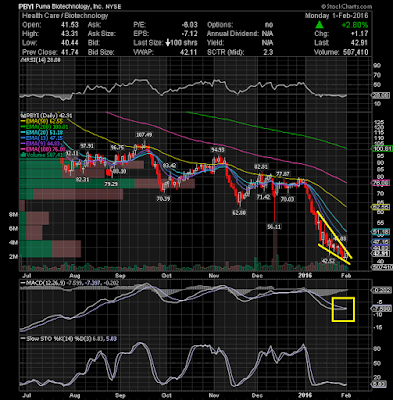Click the 70.03 price label
Screen dimensions: 393x400
click(287, 199)
